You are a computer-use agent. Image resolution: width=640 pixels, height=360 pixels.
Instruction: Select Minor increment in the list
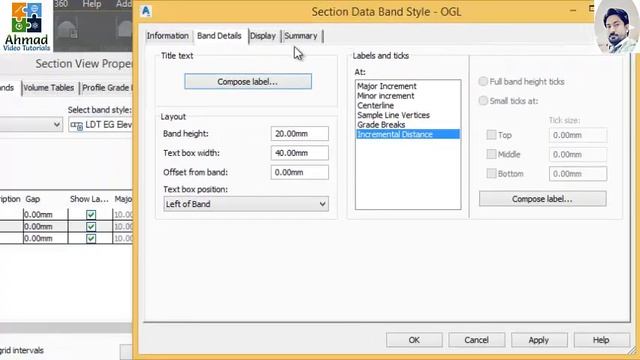[x=386, y=96]
